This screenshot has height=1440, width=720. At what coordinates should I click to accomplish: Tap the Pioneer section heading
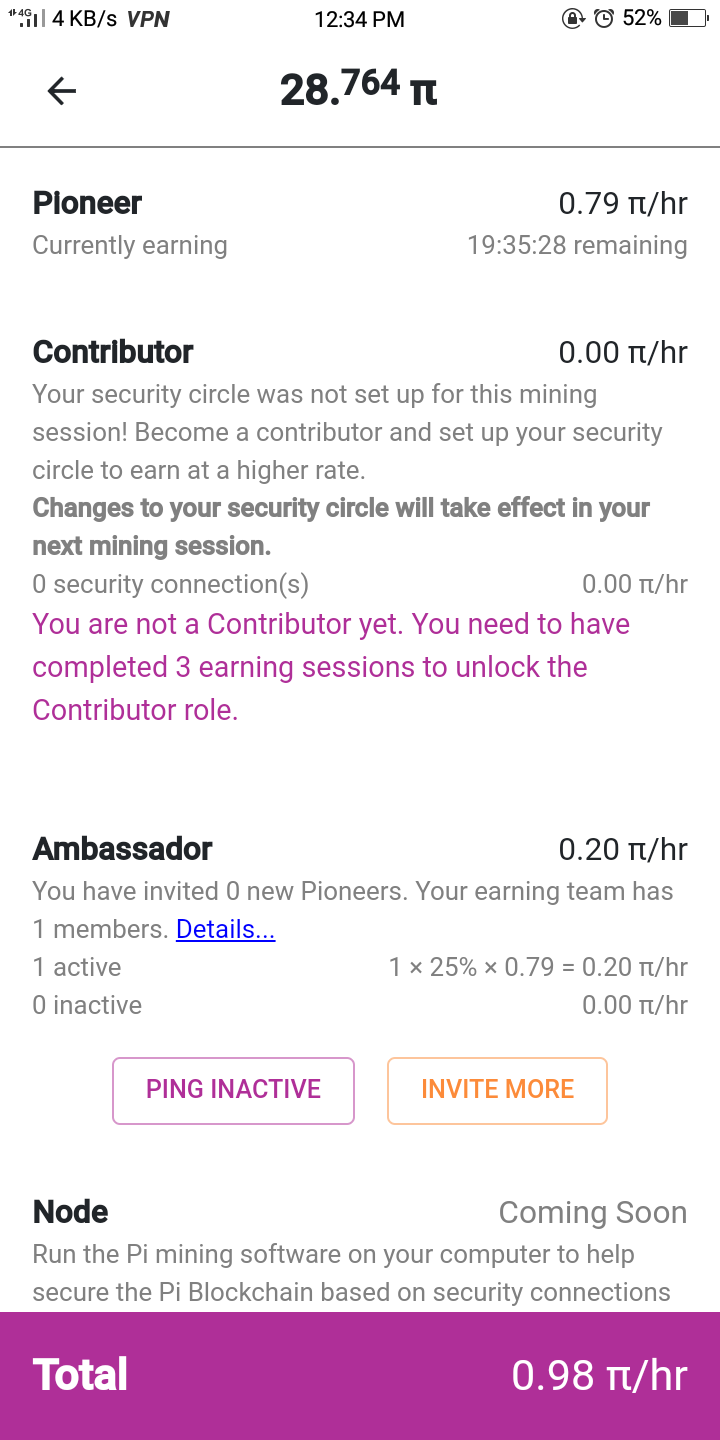88,203
